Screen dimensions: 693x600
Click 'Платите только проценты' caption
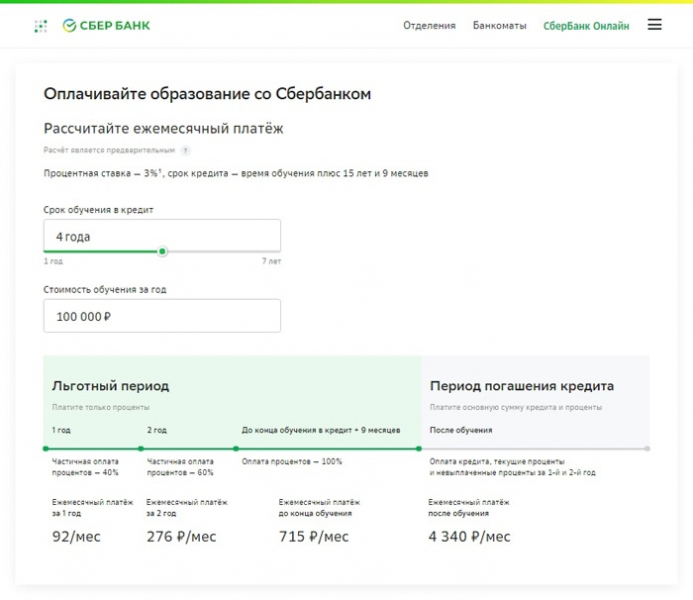pos(101,407)
